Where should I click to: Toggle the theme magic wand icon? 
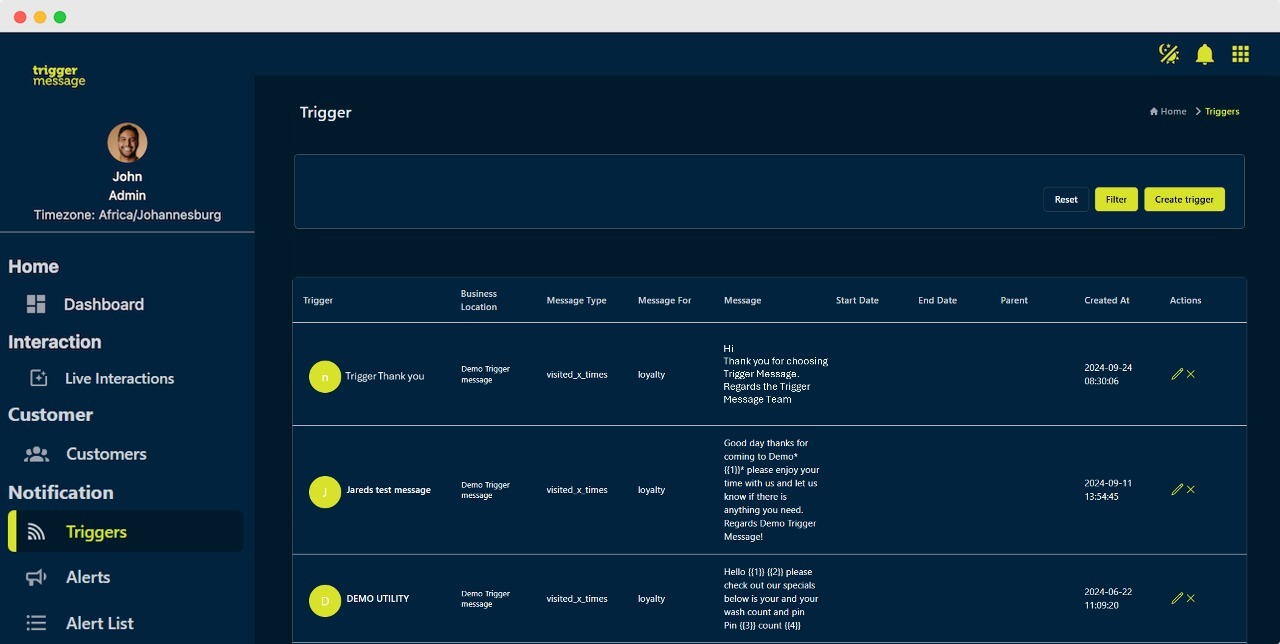tap(1168, 55)
